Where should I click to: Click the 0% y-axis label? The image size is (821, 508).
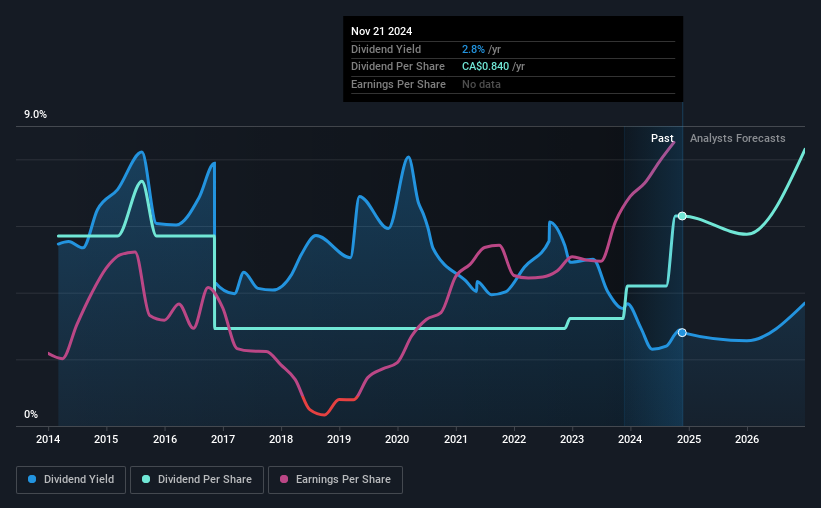(31, 414)
